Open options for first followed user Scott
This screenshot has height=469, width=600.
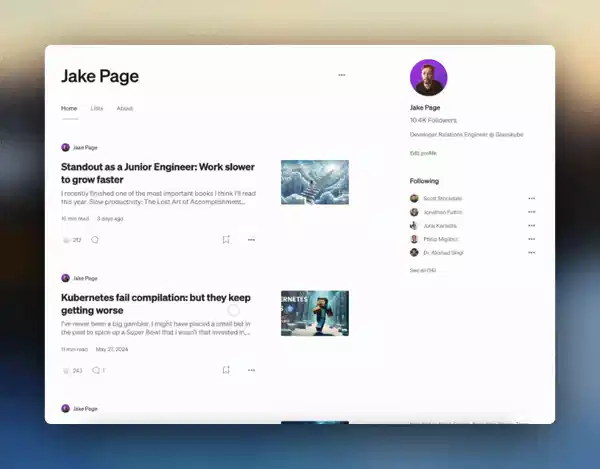532,198
